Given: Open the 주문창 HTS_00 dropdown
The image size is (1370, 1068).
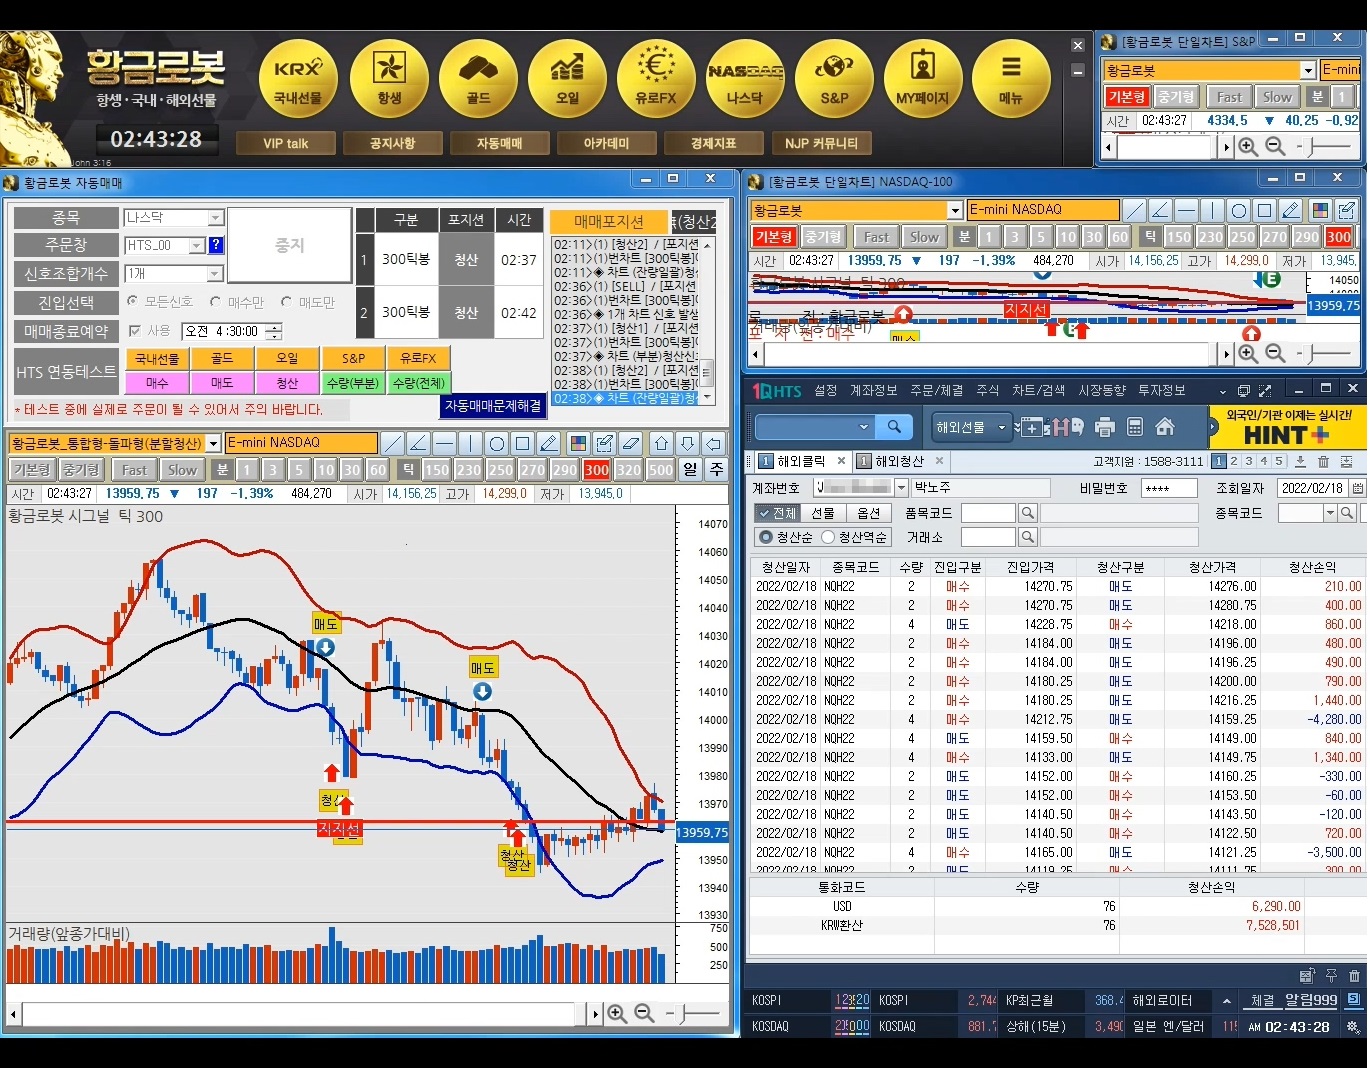Looking at the screenshot, I should [x=197, y=245].
